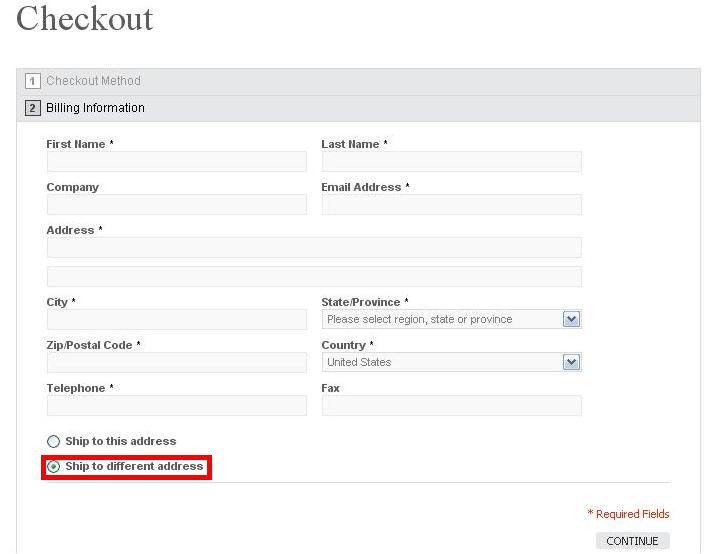The height and width of the screenshot is (554, 712).
Task: Focus the Telephone field
Action: coord(177,406)
